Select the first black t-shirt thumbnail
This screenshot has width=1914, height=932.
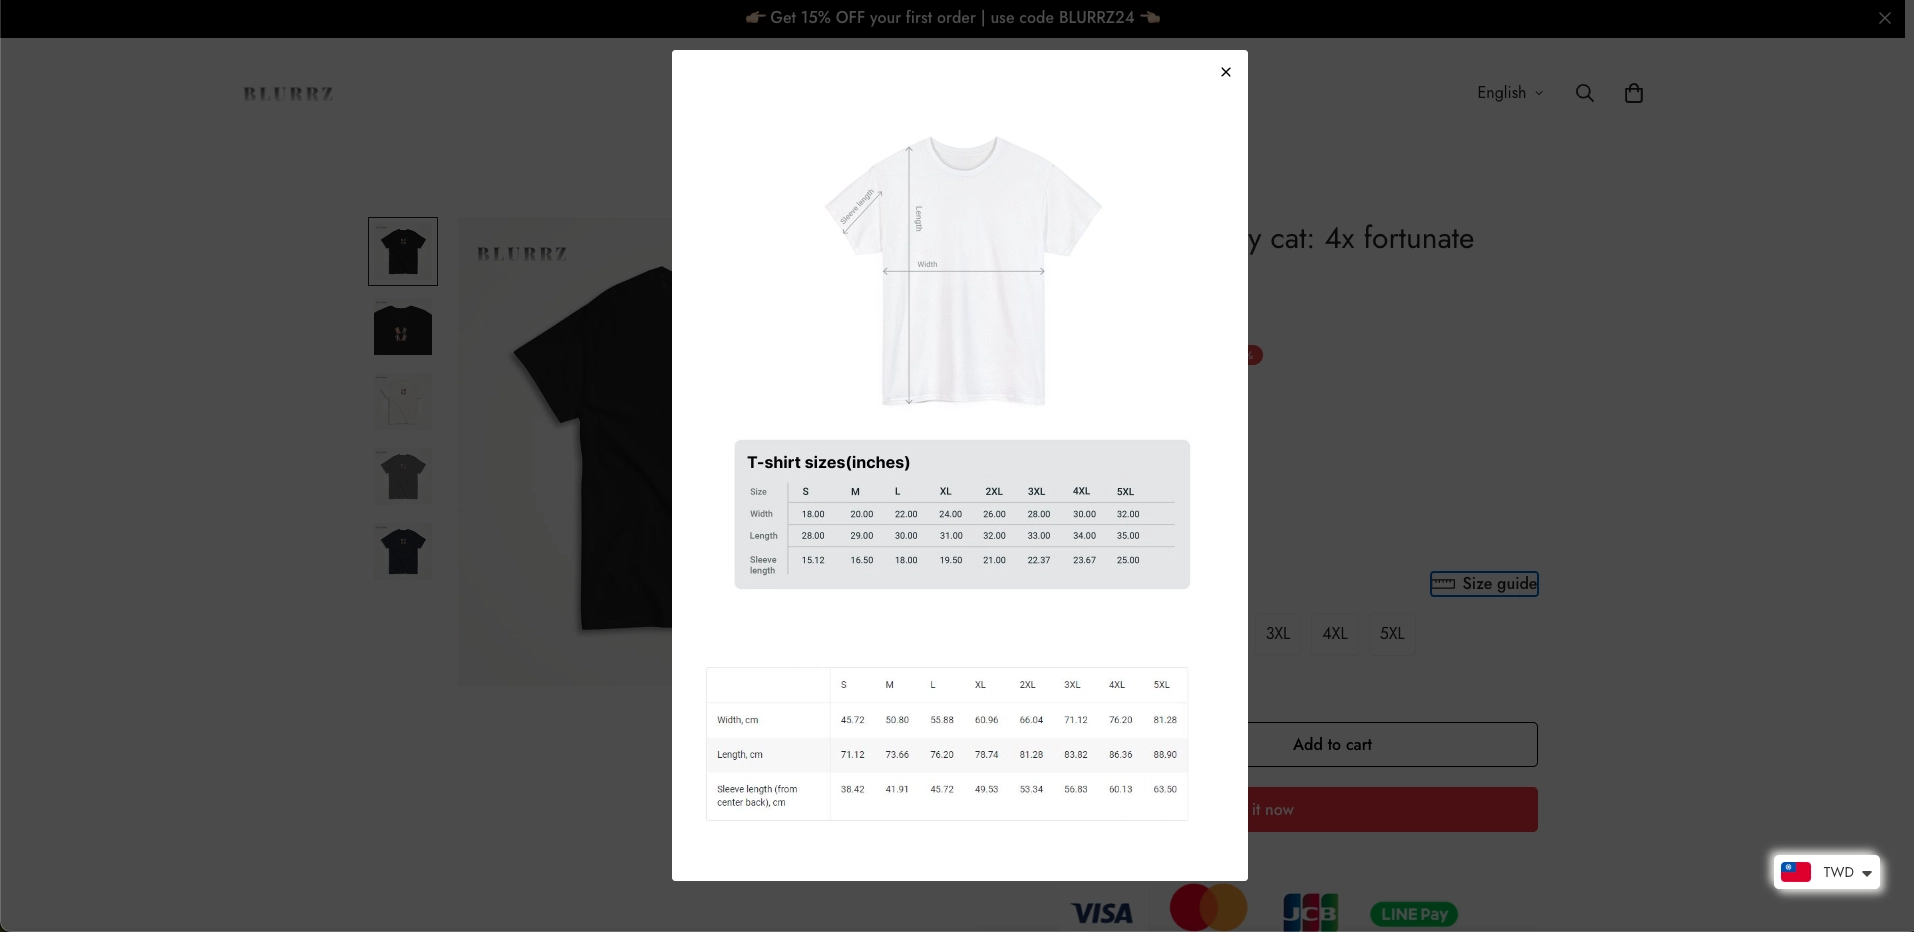coord(403,252)
